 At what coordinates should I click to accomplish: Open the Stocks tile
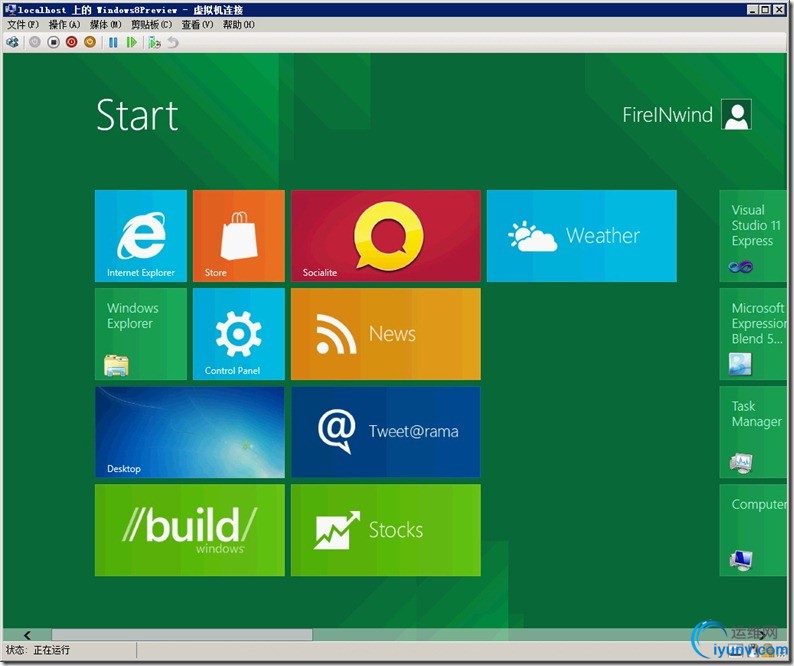pos(386,530)
